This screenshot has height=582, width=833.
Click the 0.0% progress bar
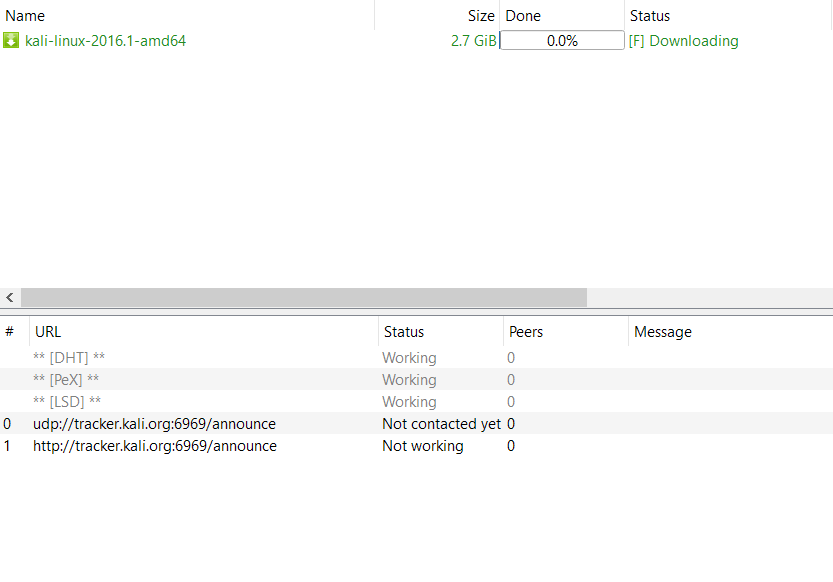pos(562,40)
